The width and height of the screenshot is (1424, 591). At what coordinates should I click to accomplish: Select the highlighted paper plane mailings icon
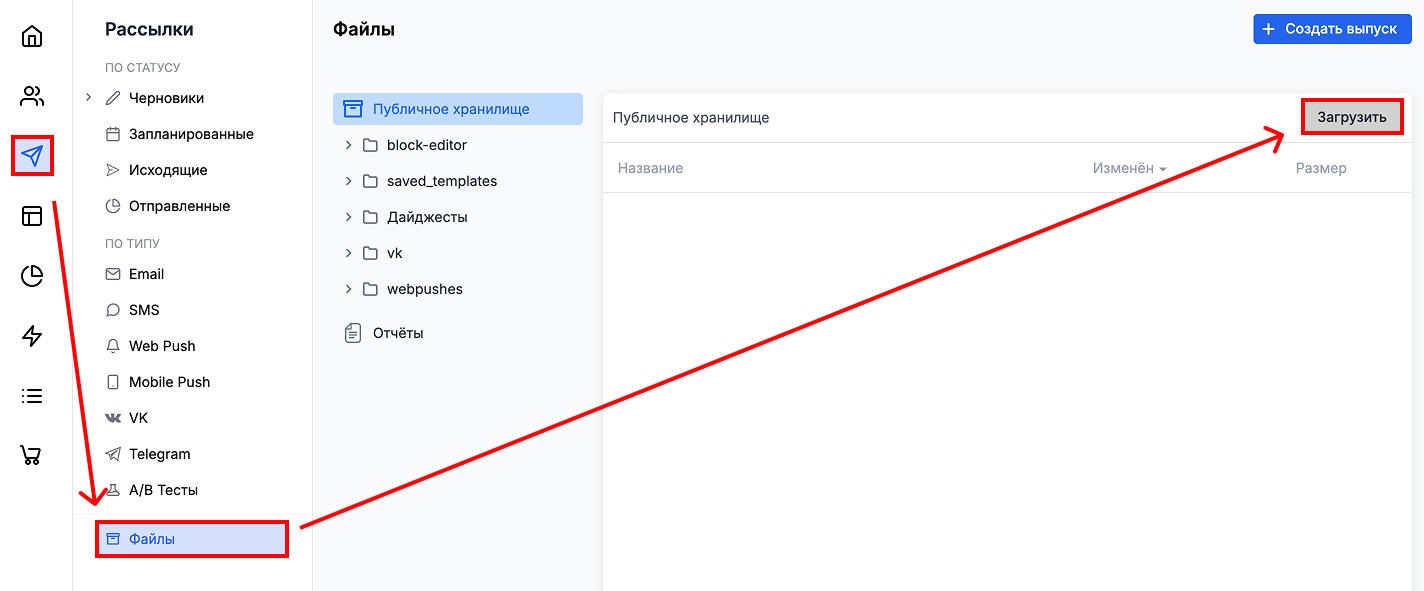click(31, 155)
